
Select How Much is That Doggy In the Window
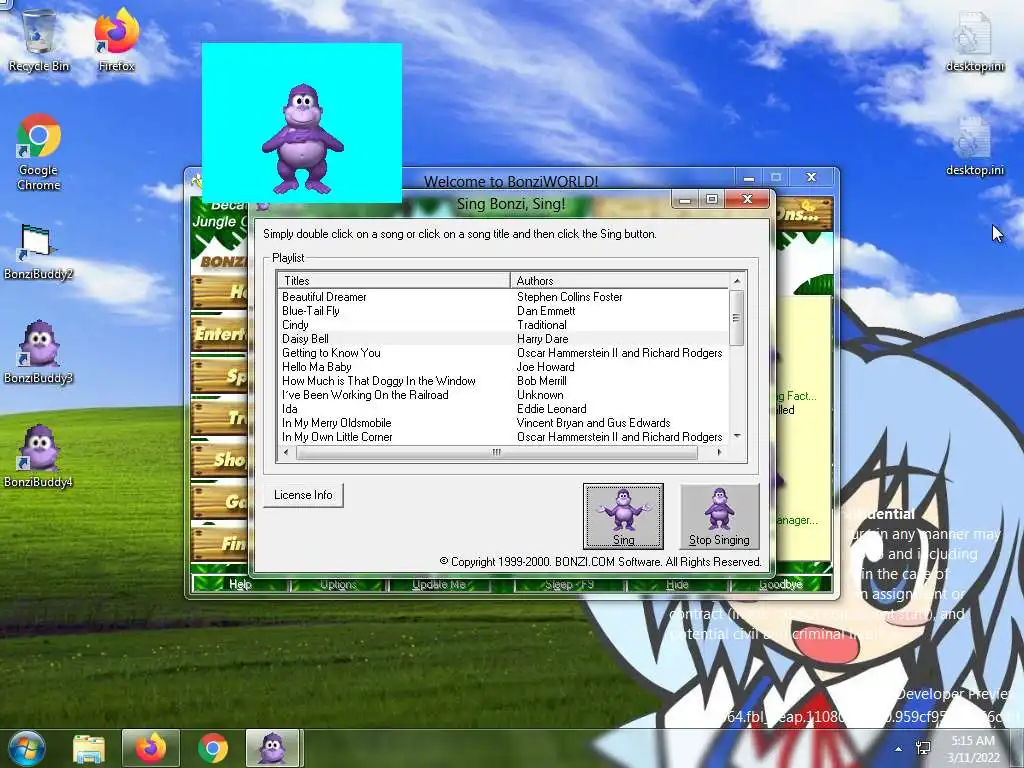coord(379,381)
